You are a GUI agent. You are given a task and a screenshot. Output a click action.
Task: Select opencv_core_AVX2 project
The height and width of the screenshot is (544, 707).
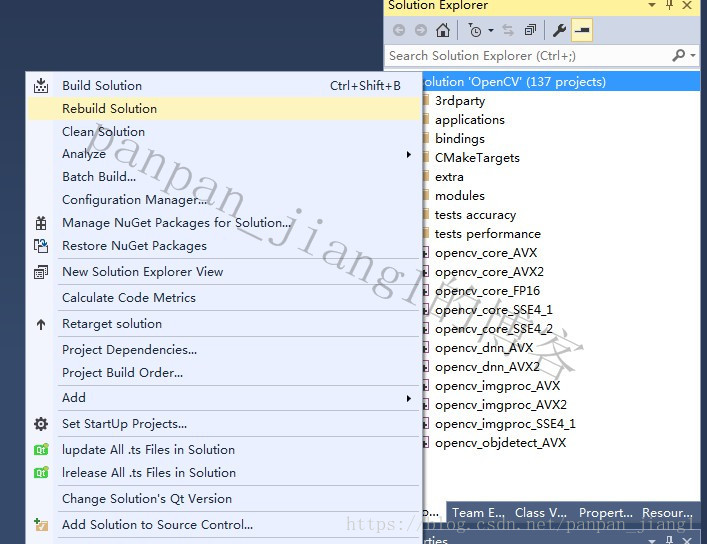[x=489, y=272]
